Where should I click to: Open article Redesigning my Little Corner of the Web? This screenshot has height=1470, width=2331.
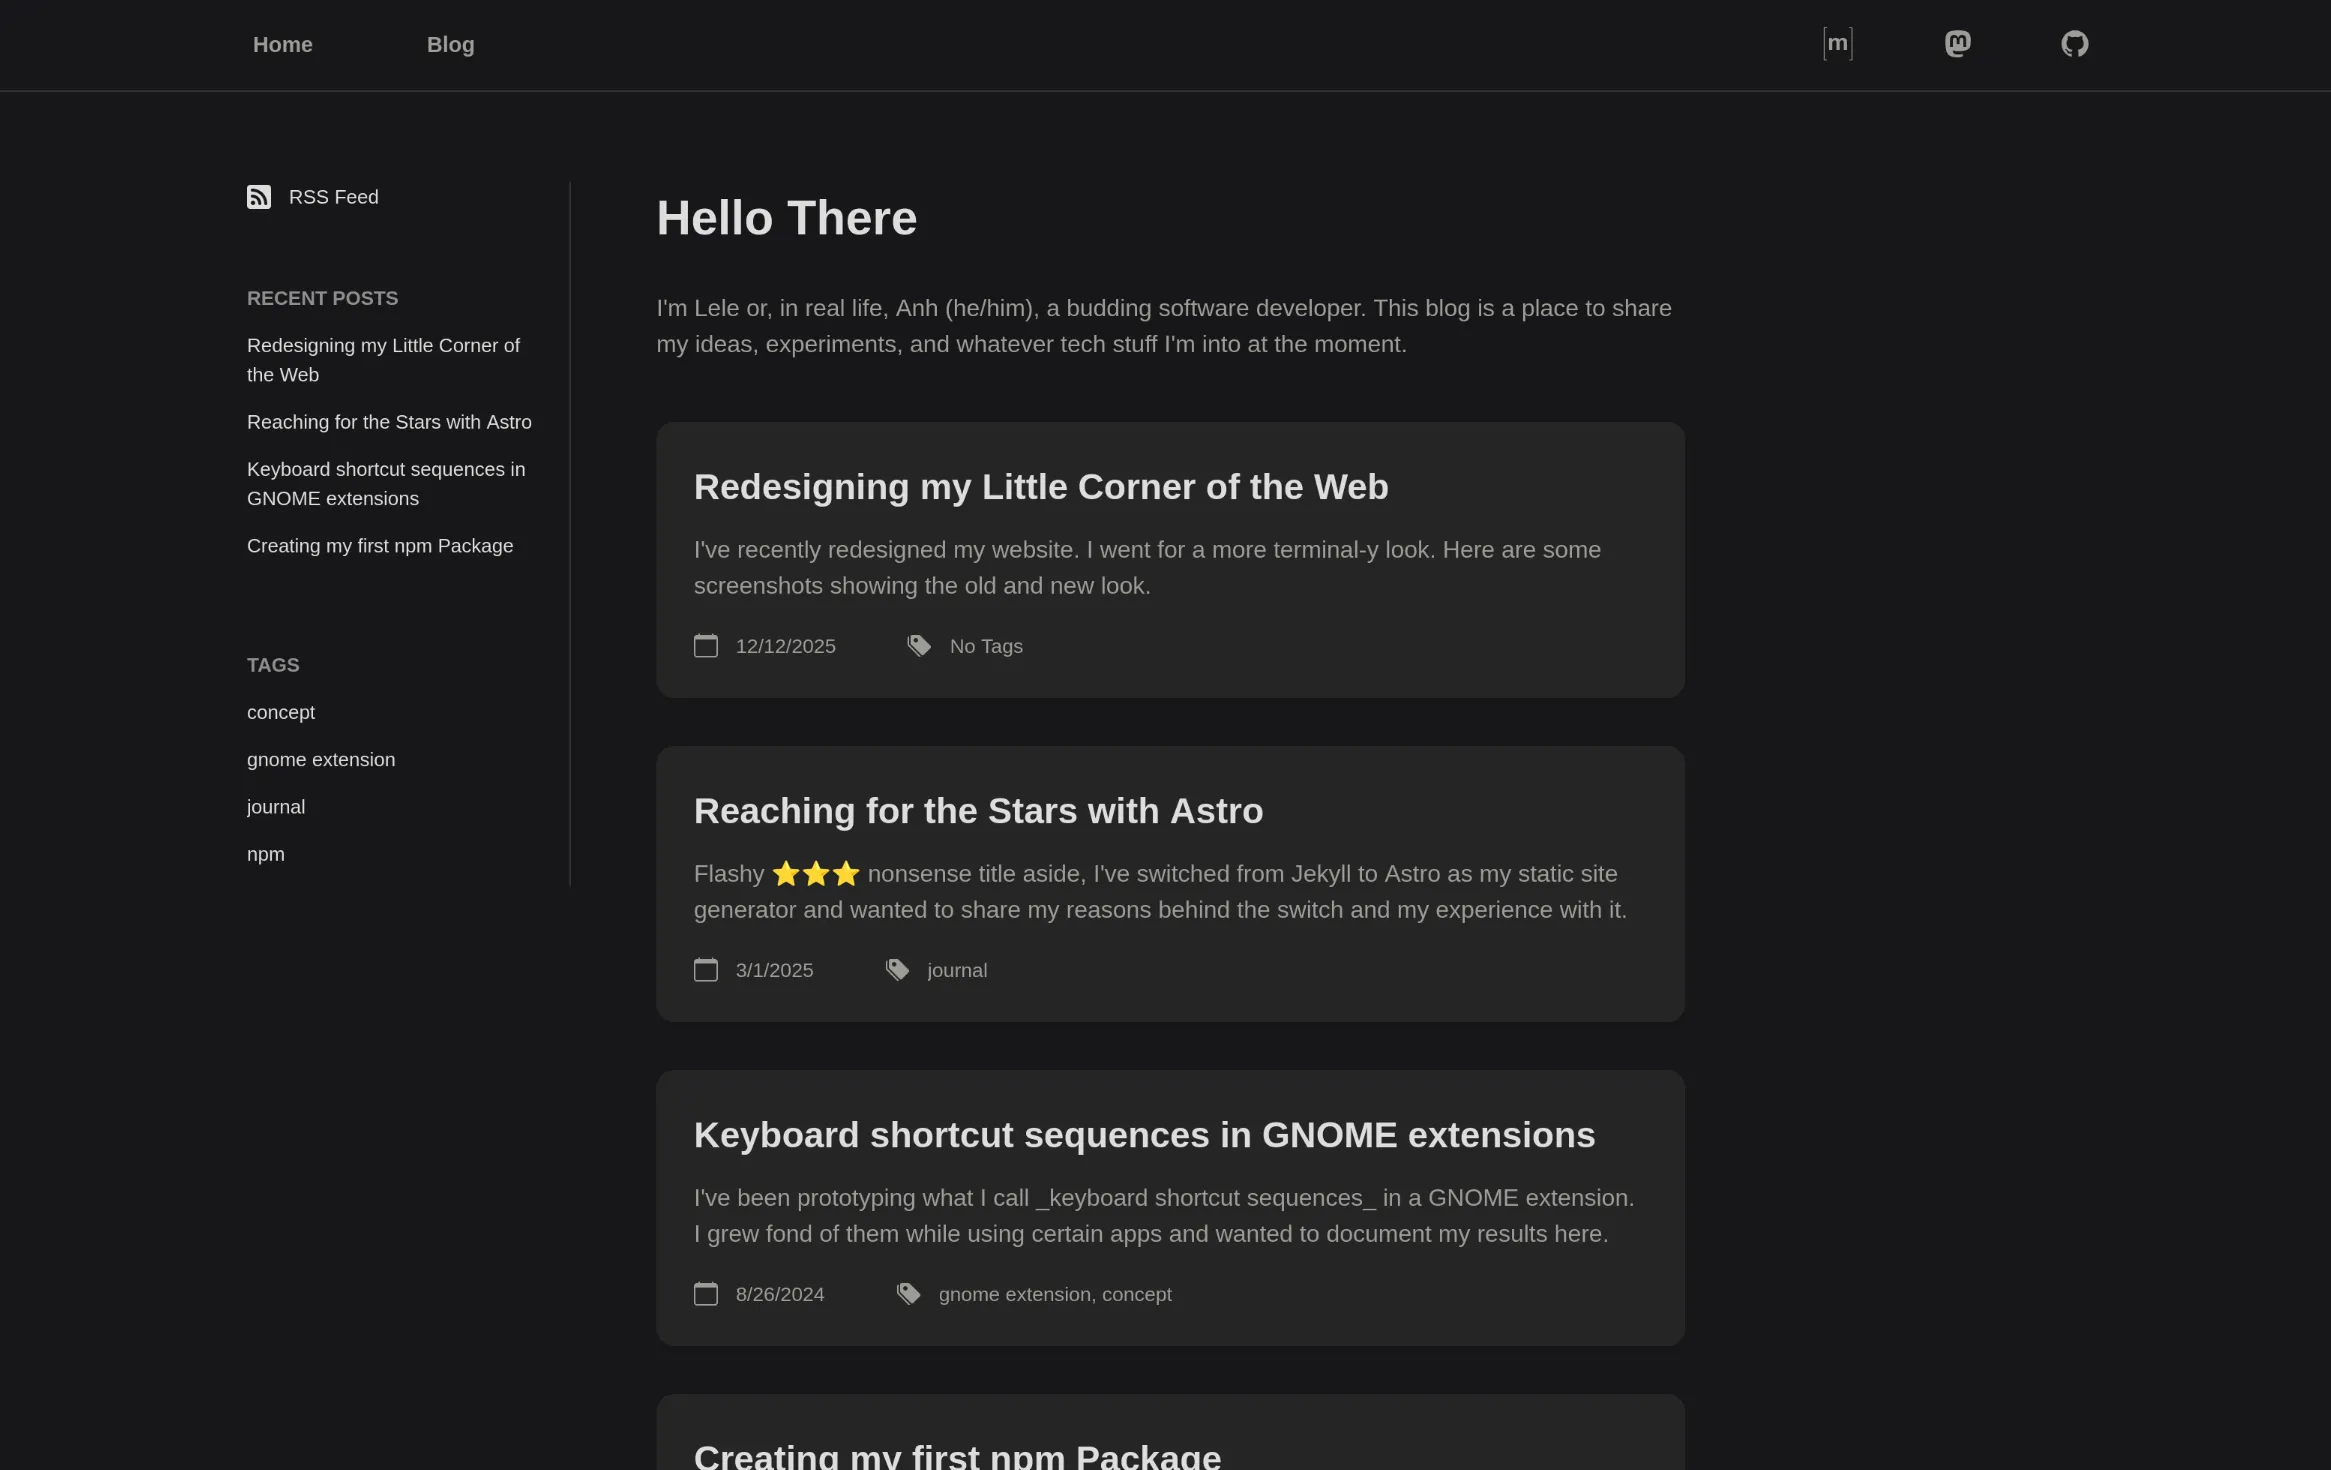click(1040, 487)
